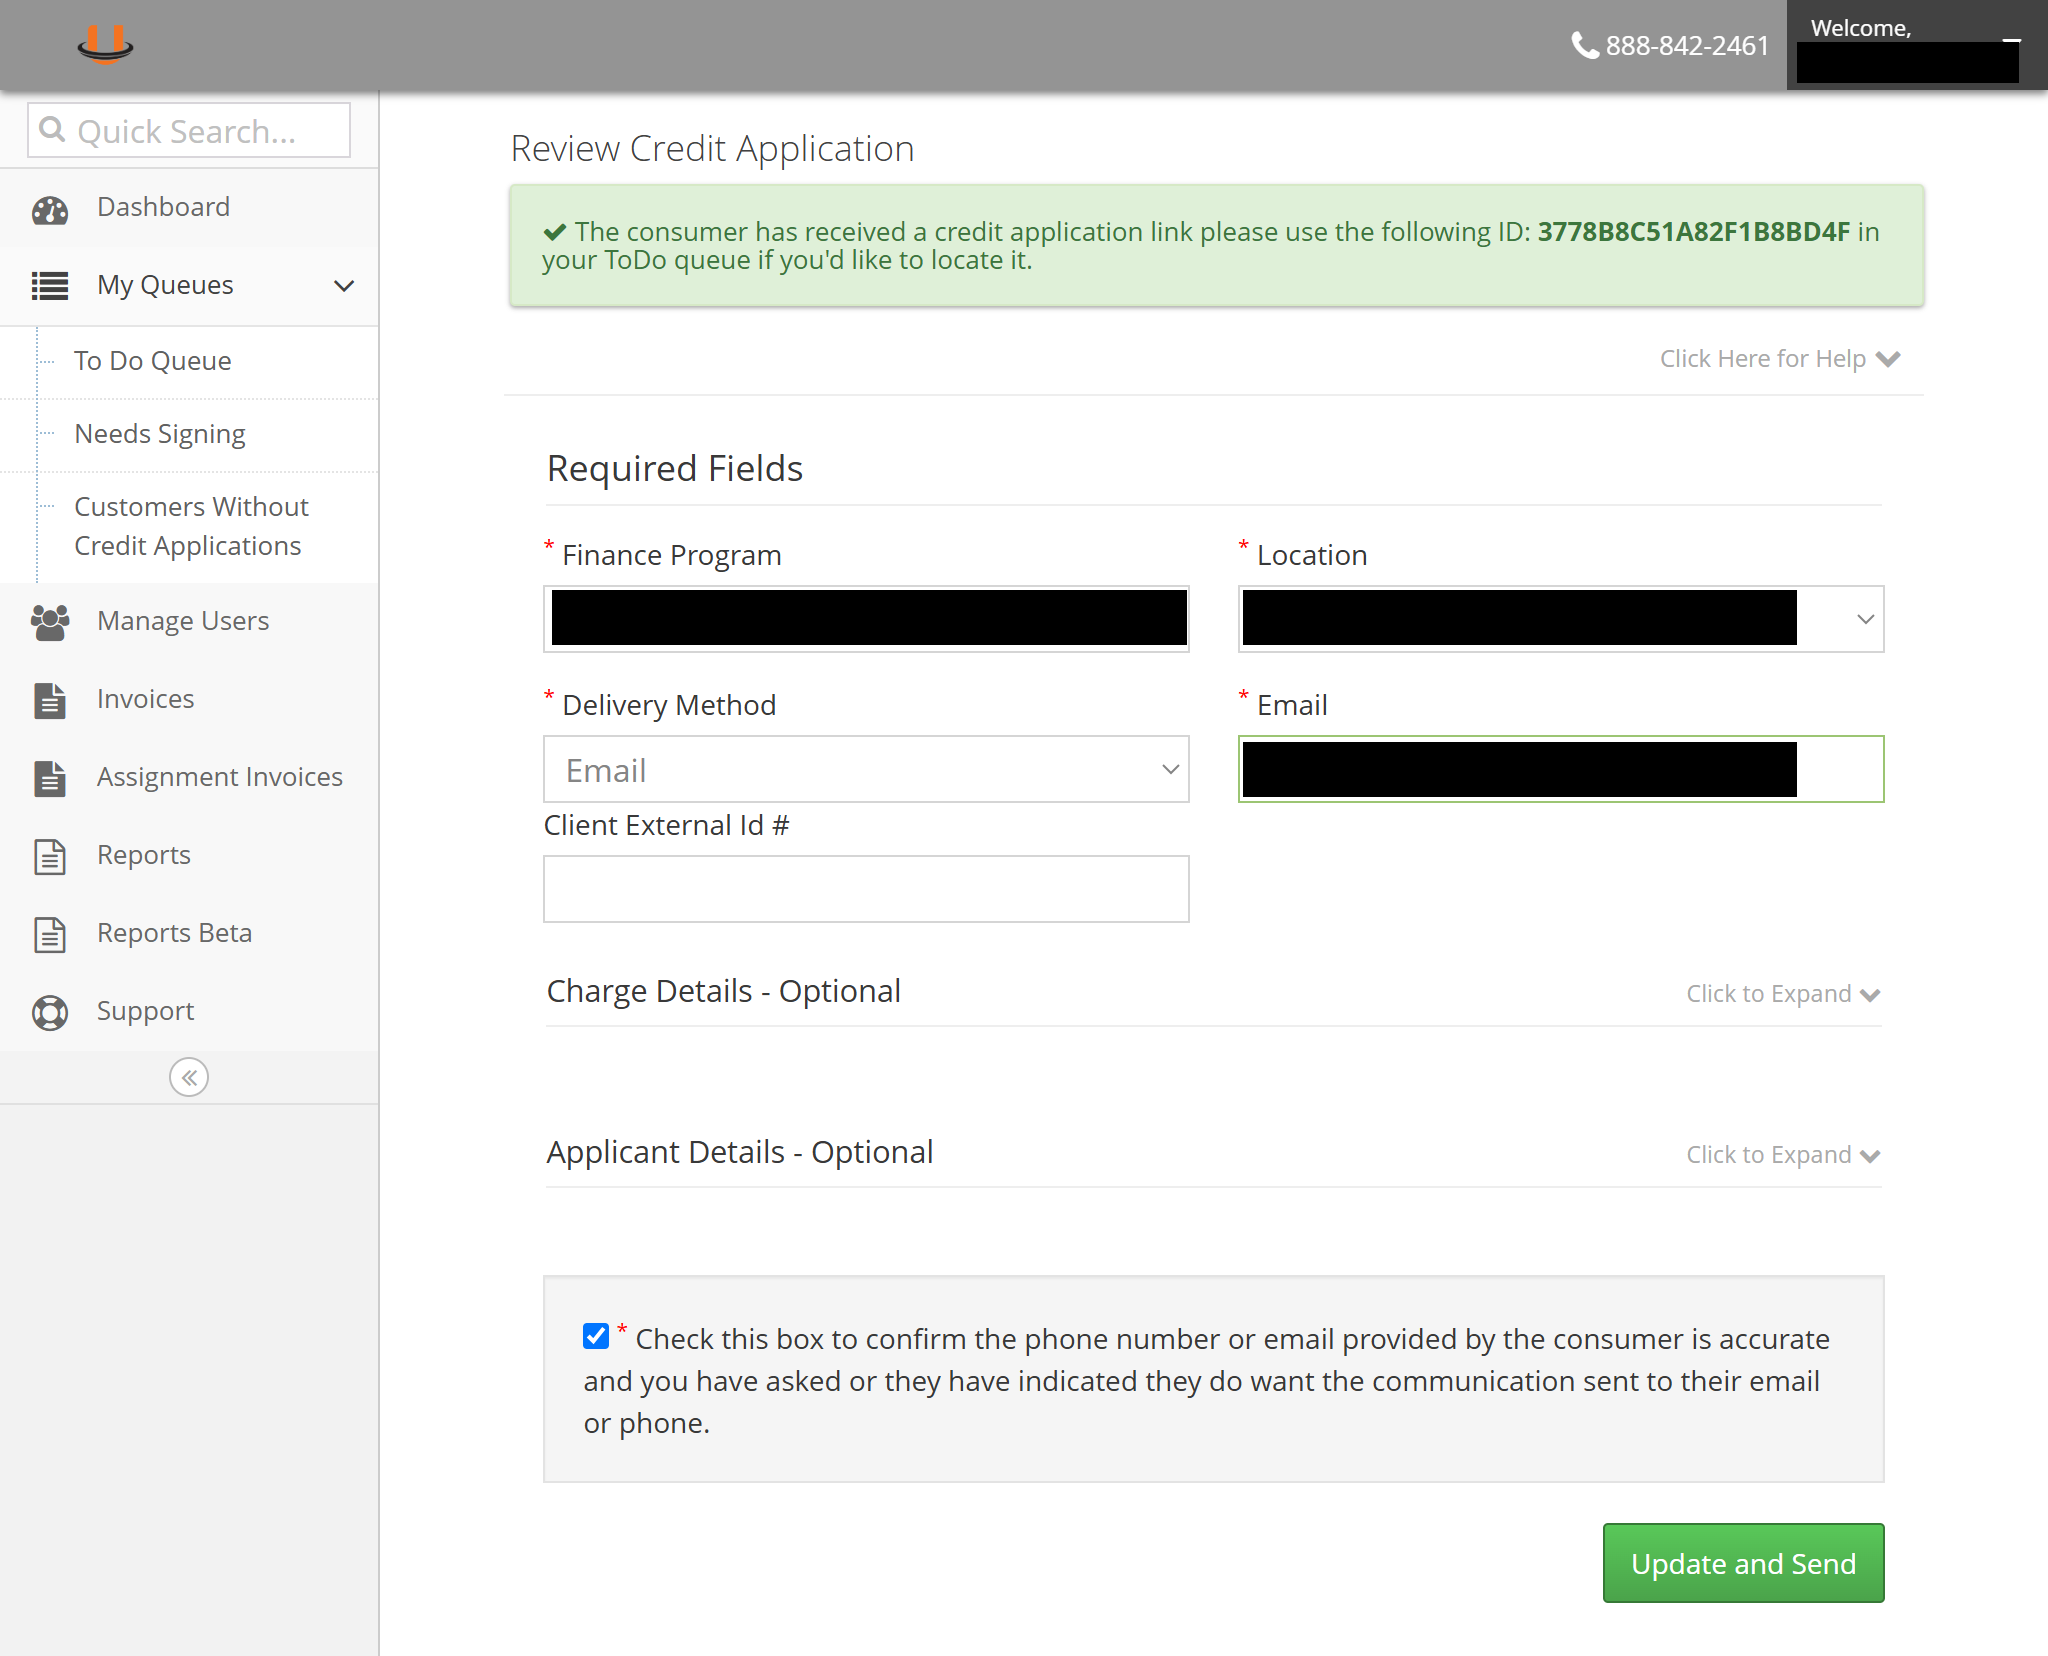Click the My Queues list icon

click(x=50, y=286)
